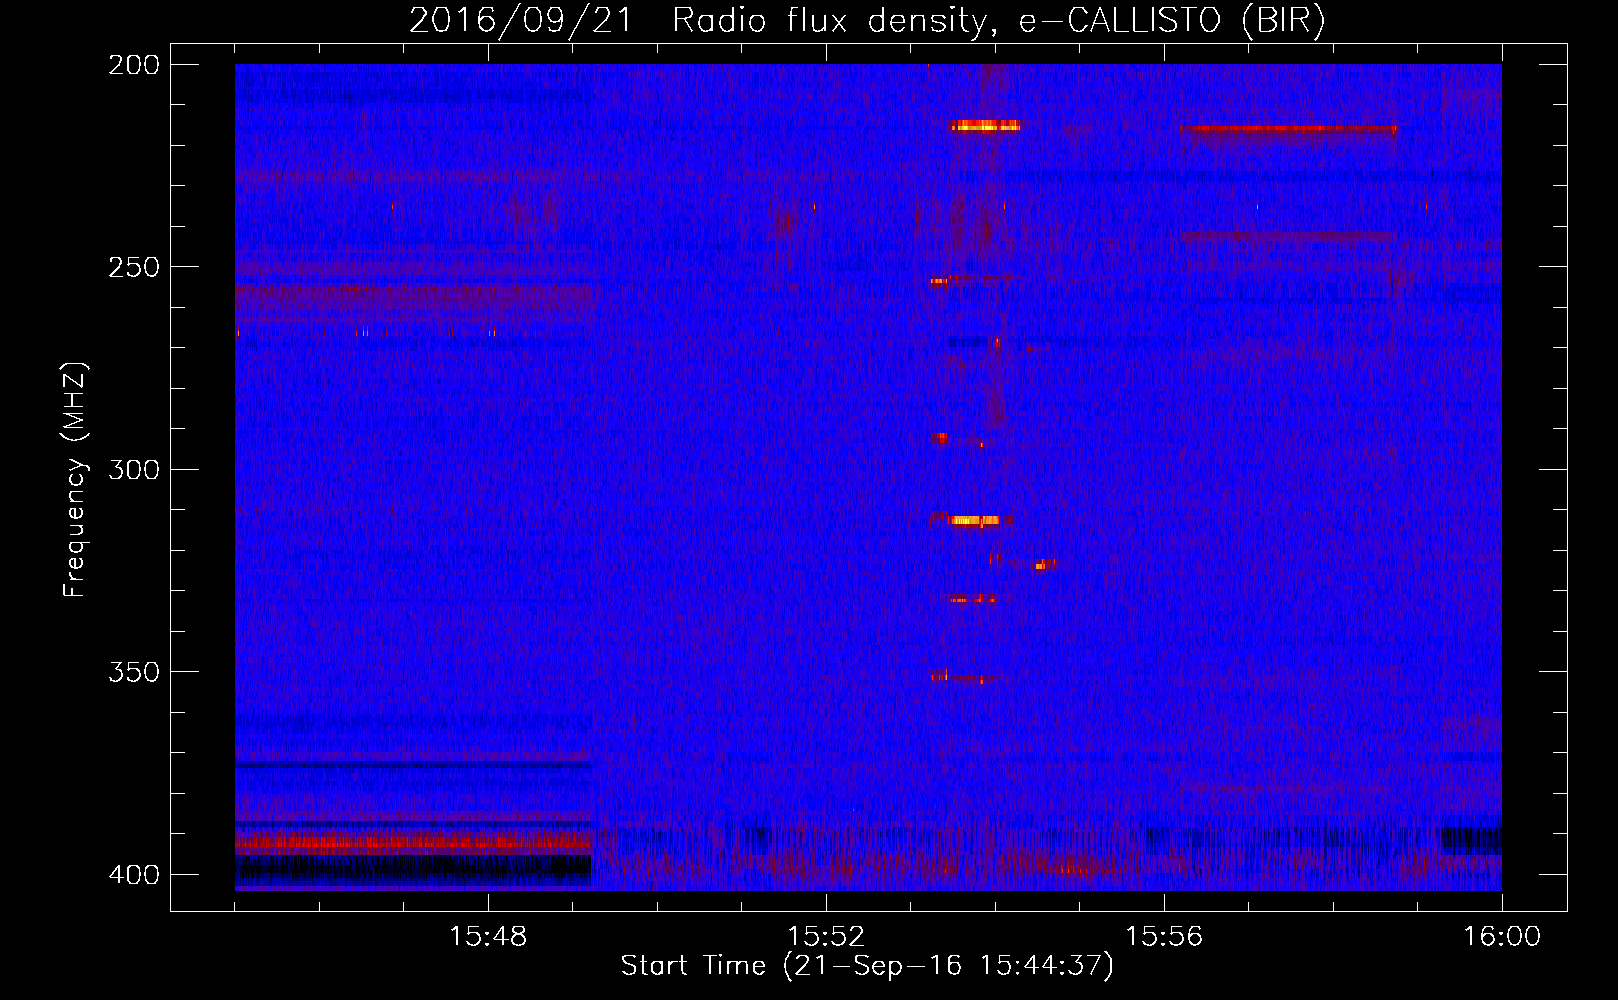This screenshot has width=1618, height=1000.
Task: Click the 350 frequency tick label
Action: click(134, 672)
